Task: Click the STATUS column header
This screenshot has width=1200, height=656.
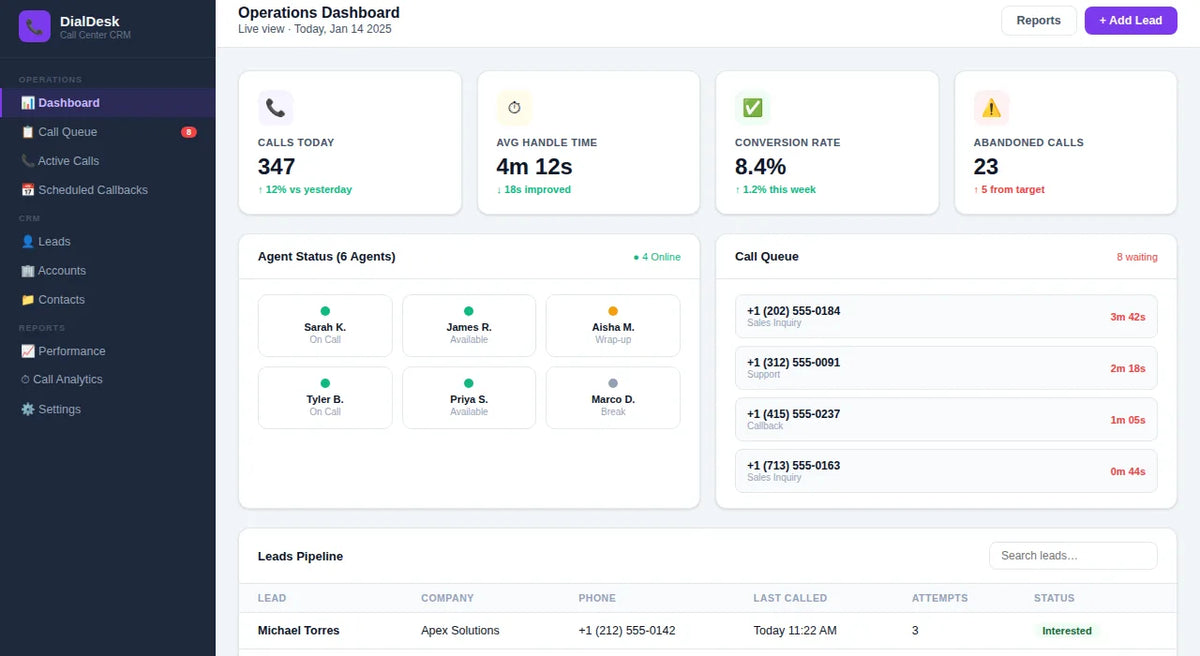Action: (x=1054, y=598)
